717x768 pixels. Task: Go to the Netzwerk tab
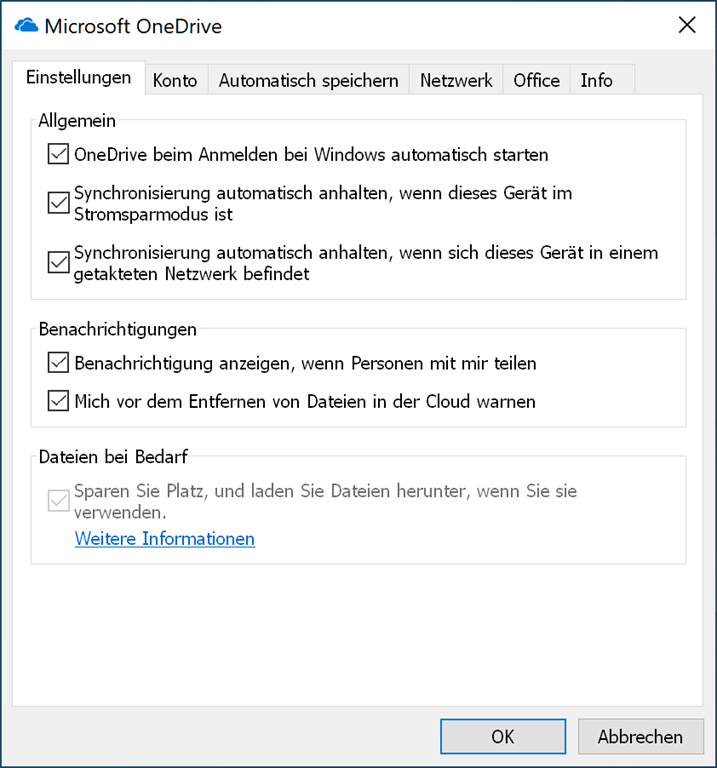point(456,81)
